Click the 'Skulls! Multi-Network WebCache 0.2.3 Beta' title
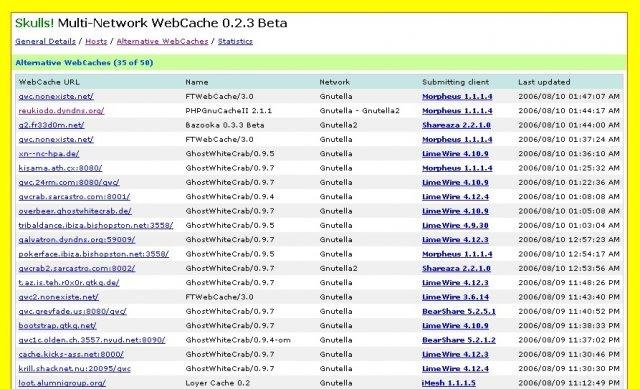Viewport: 640px width, 389px height. click(x=151, y=23)
